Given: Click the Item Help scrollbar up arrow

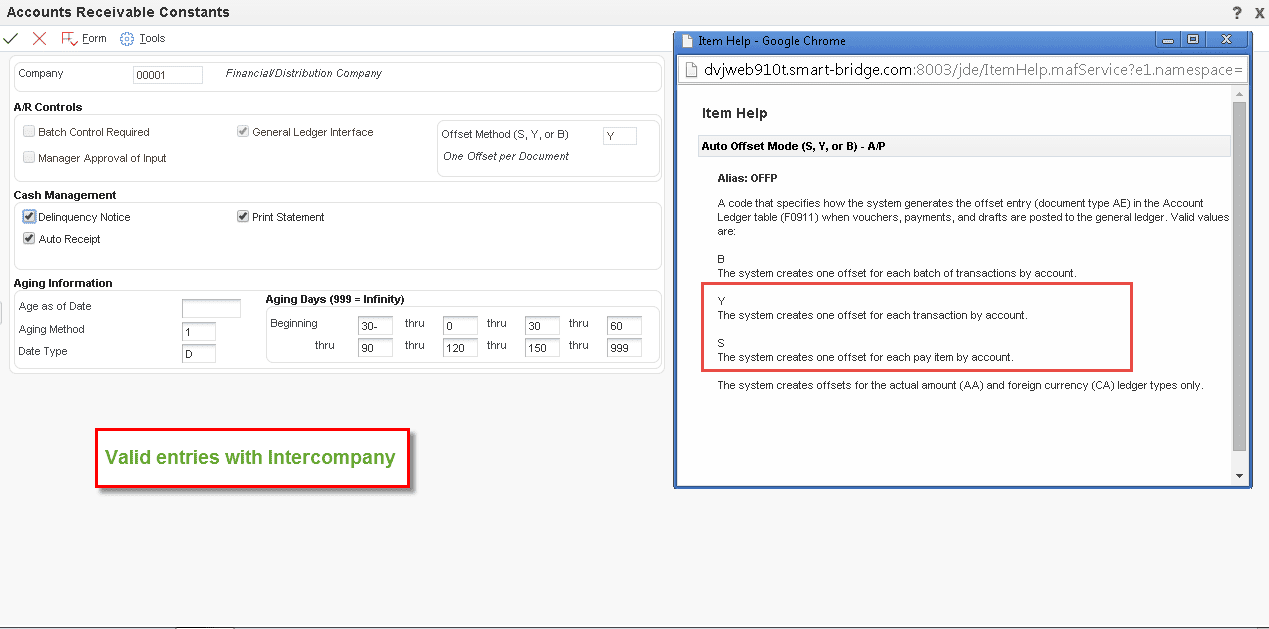Looking at the screenshot, I should 1240,93.
